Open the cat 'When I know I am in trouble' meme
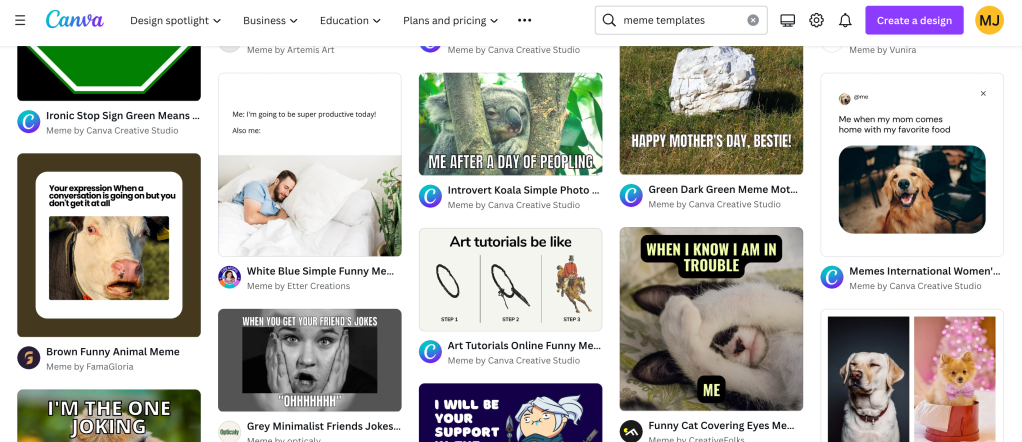 pyautogui.click(x=711, y=318)
